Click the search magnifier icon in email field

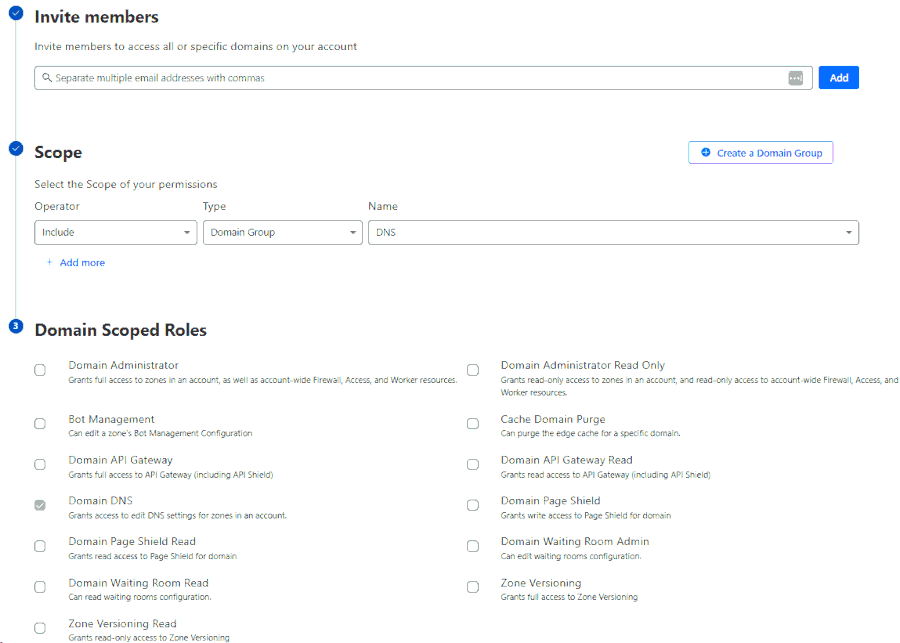(x=47, y=78)
